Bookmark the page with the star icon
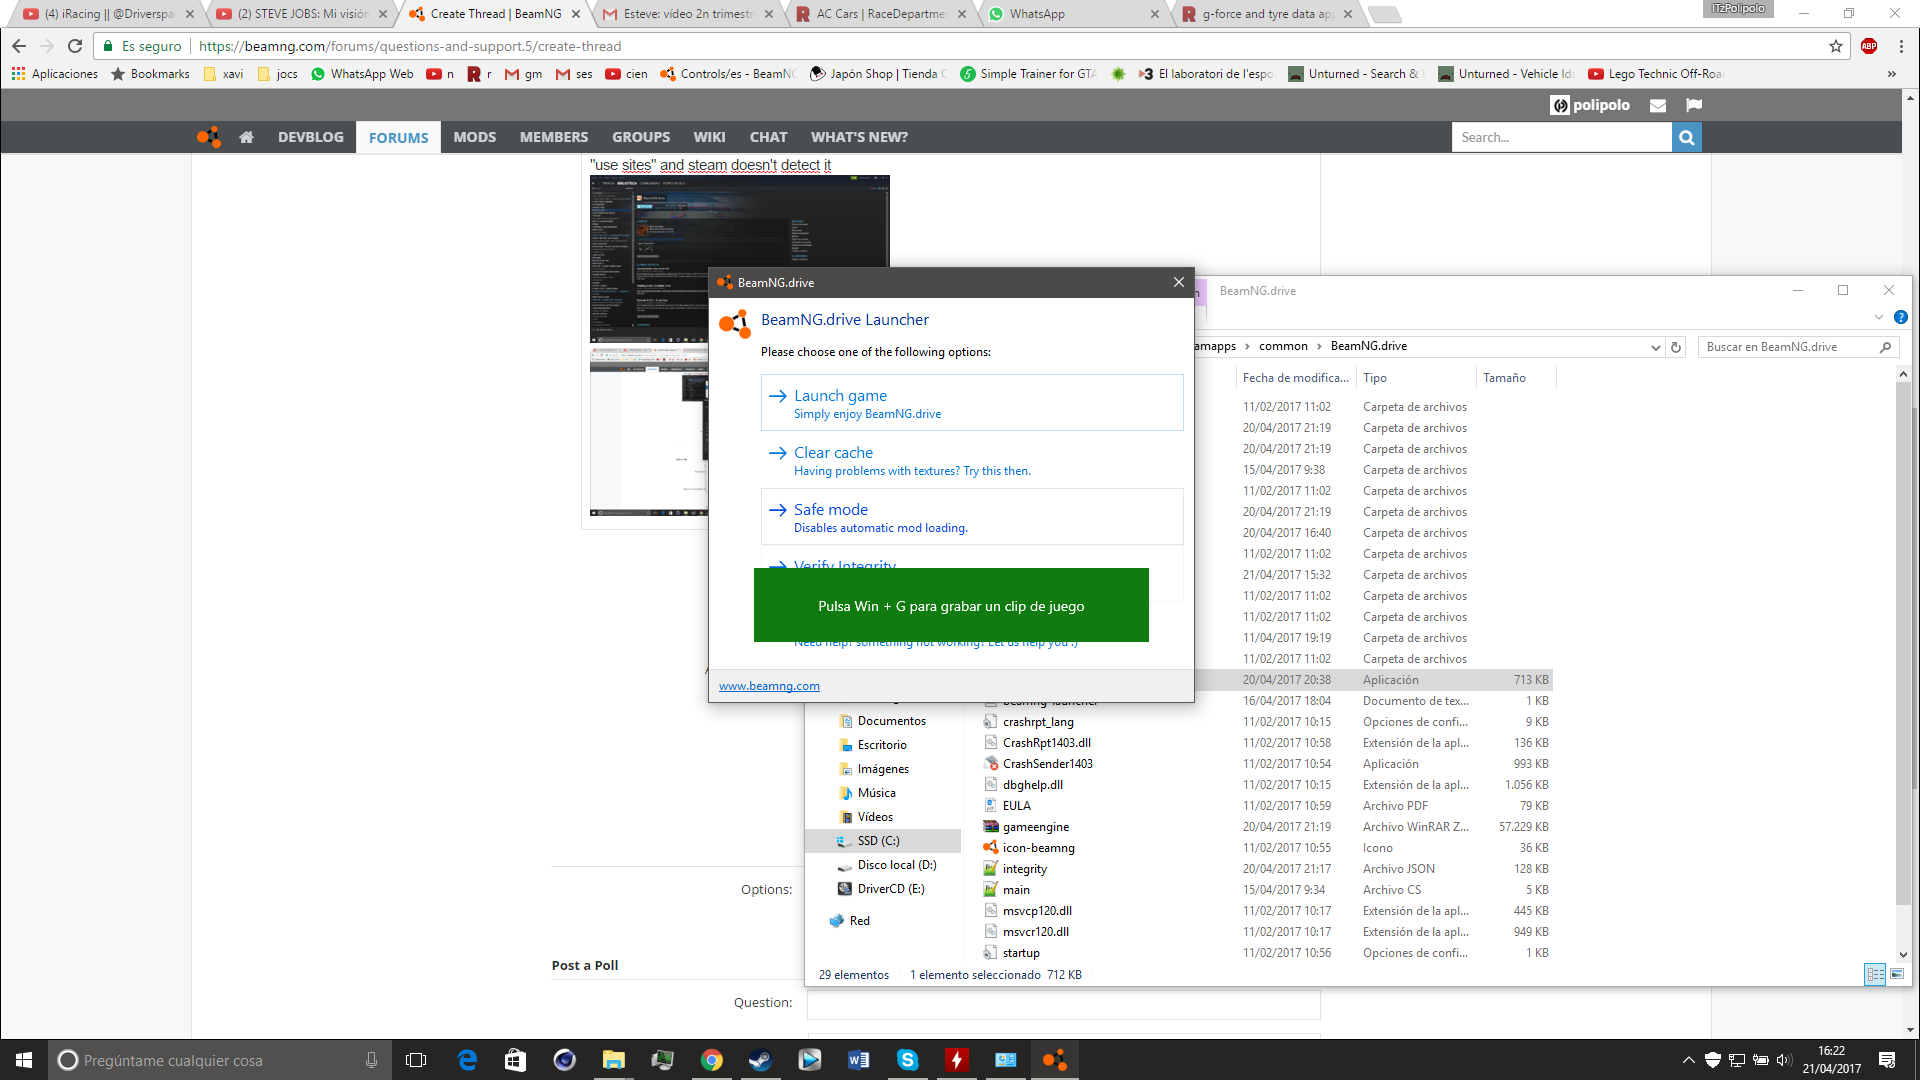This screenshot has width=1920, height=1080. tap(1836, 46)
